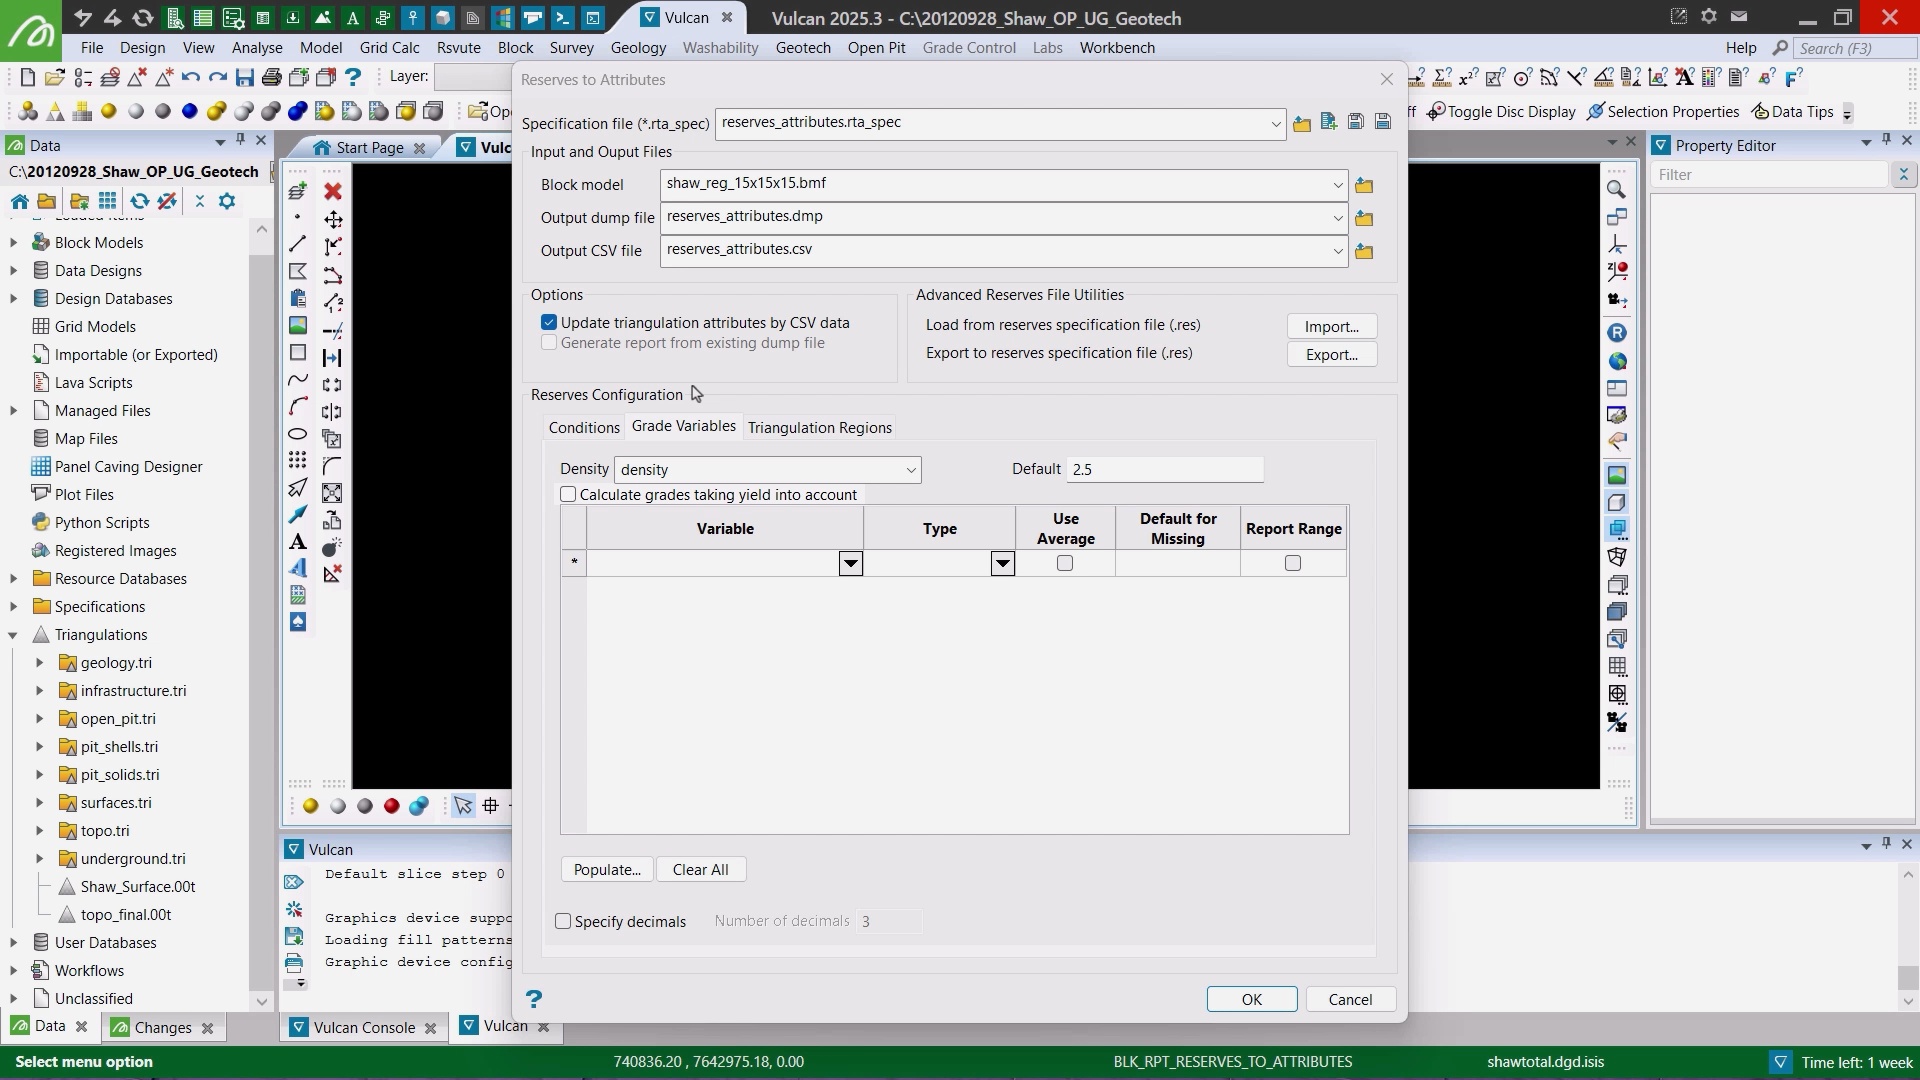Open the Density variable dropdown
Image resolution: width=1920 pixels, height=1080 pixels.
pyautogui.click(x=910, y=470)
